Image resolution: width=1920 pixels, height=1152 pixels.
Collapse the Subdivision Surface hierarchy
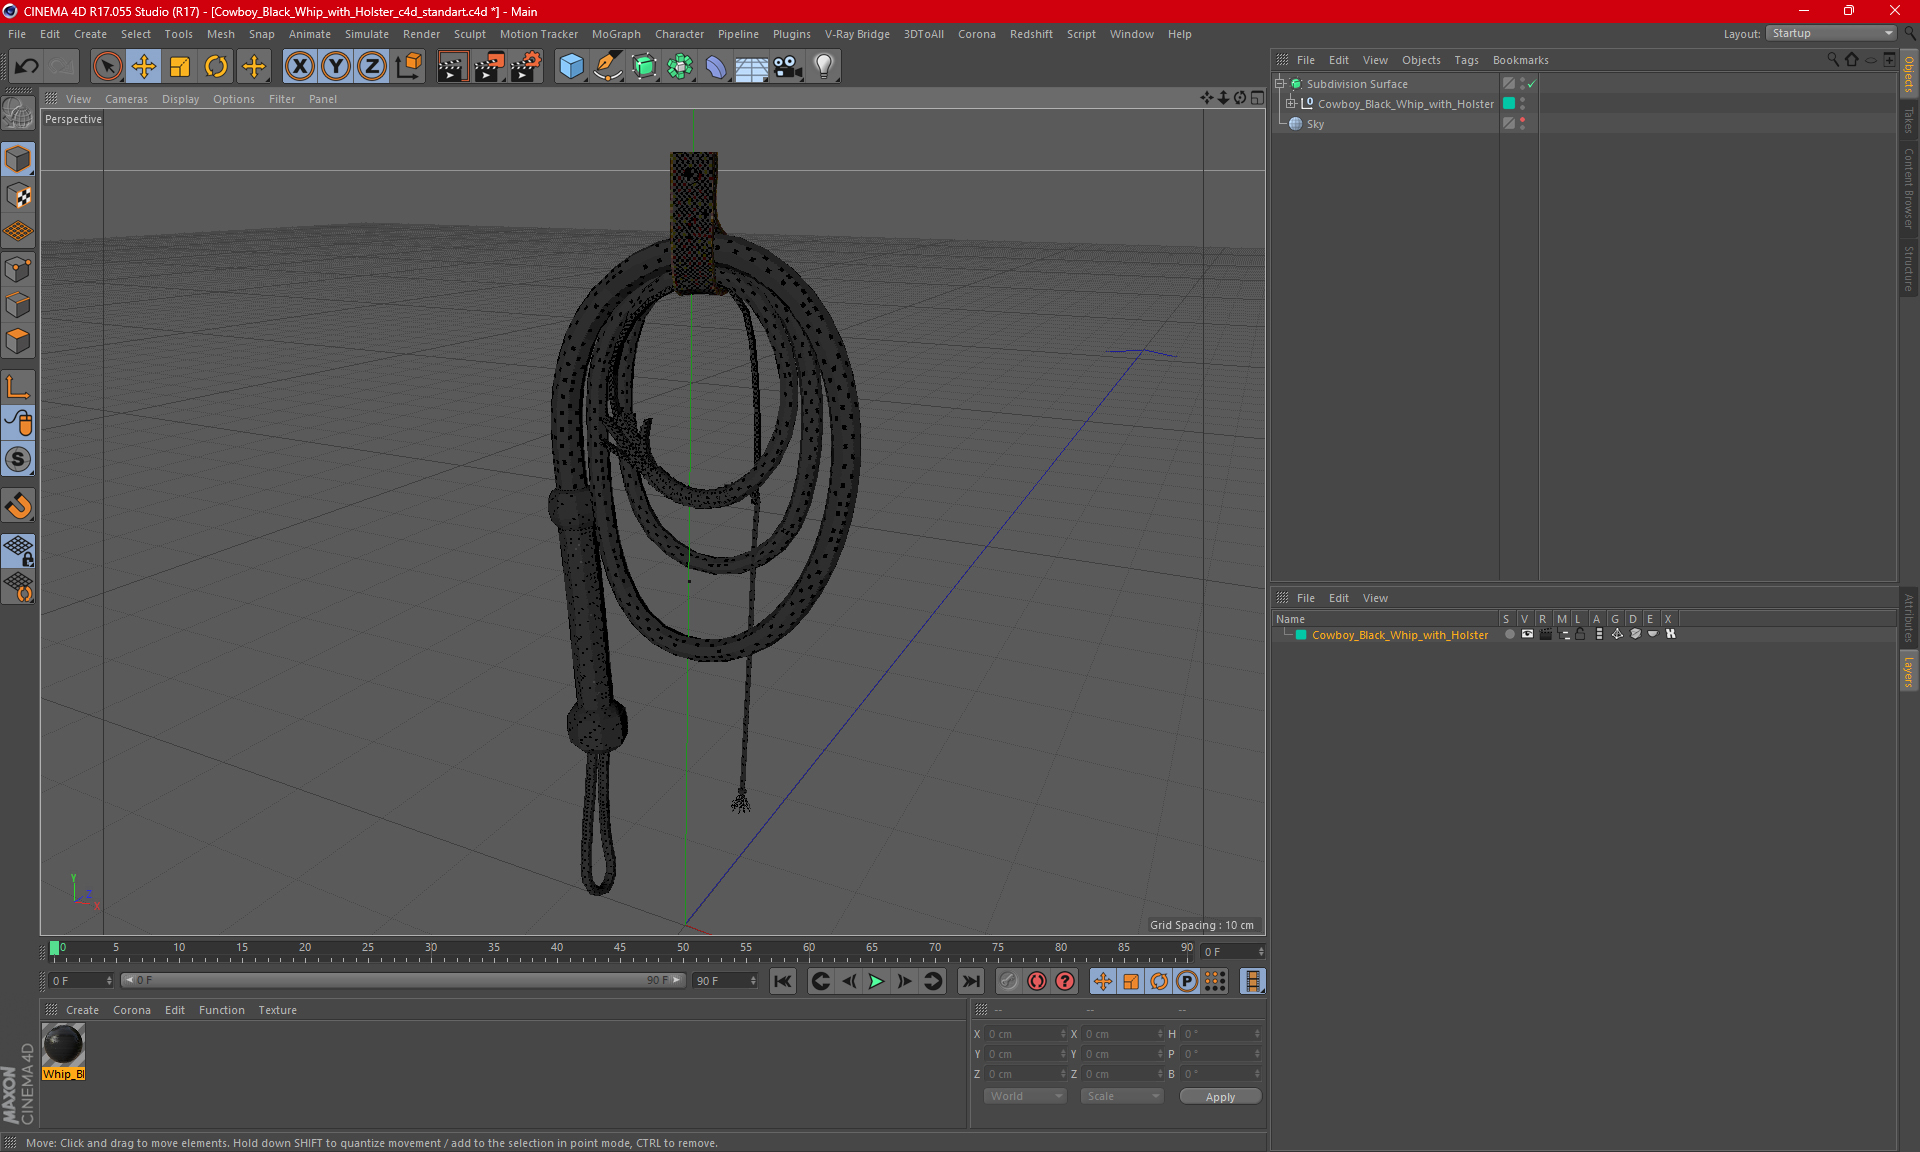tap(1279, 83)
